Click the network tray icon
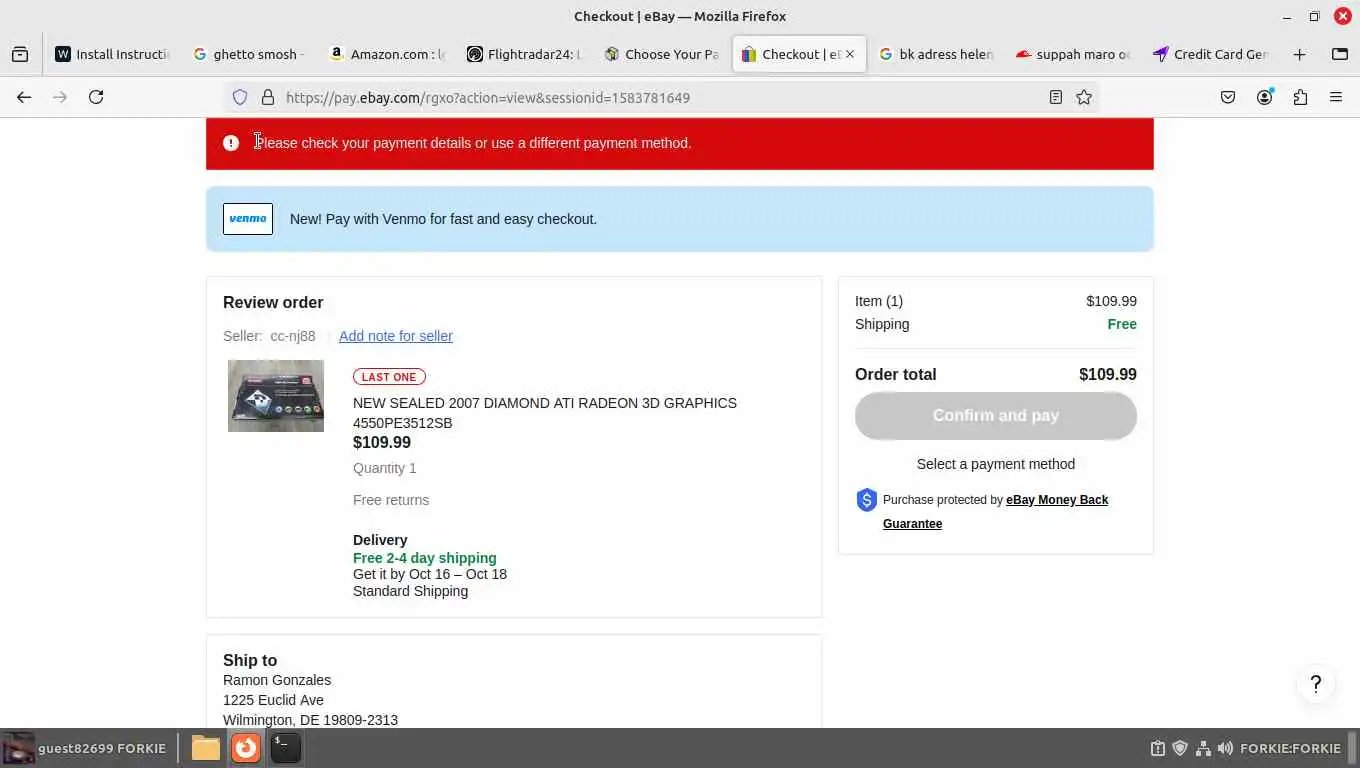1360x768 pixels. tap(1203, 748)
